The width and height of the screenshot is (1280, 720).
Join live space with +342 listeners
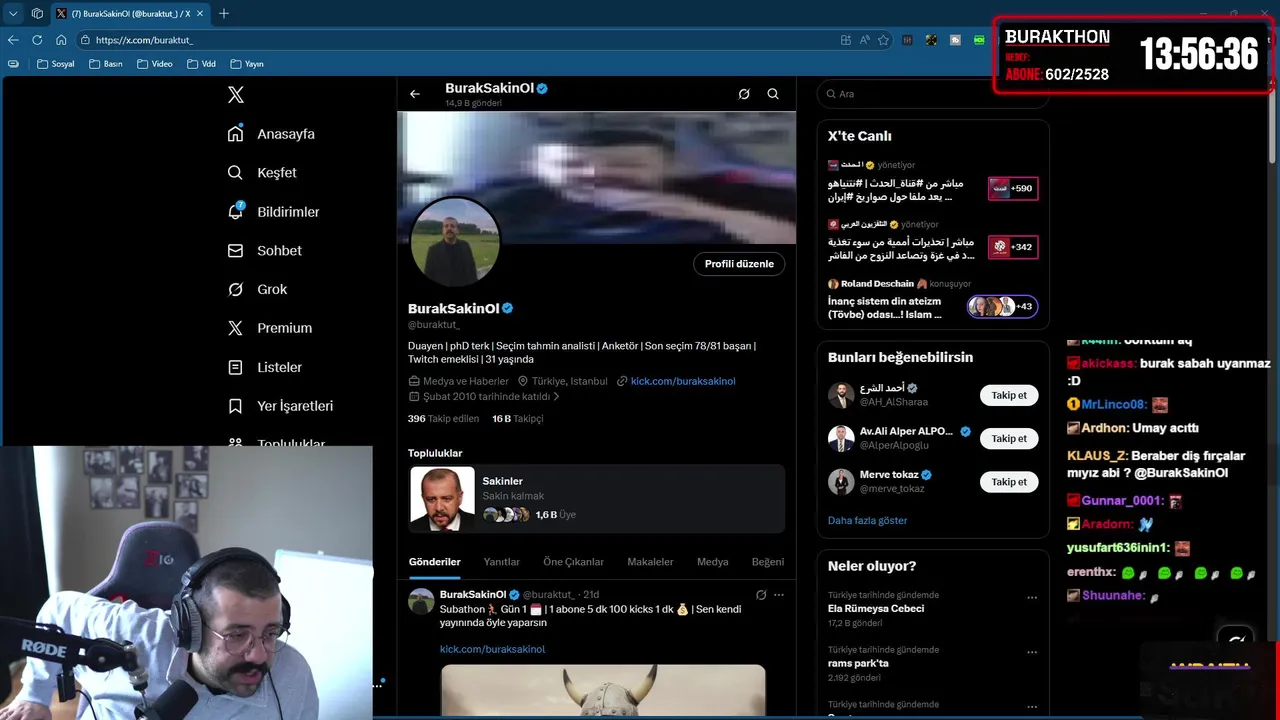tap(1013, 247)
